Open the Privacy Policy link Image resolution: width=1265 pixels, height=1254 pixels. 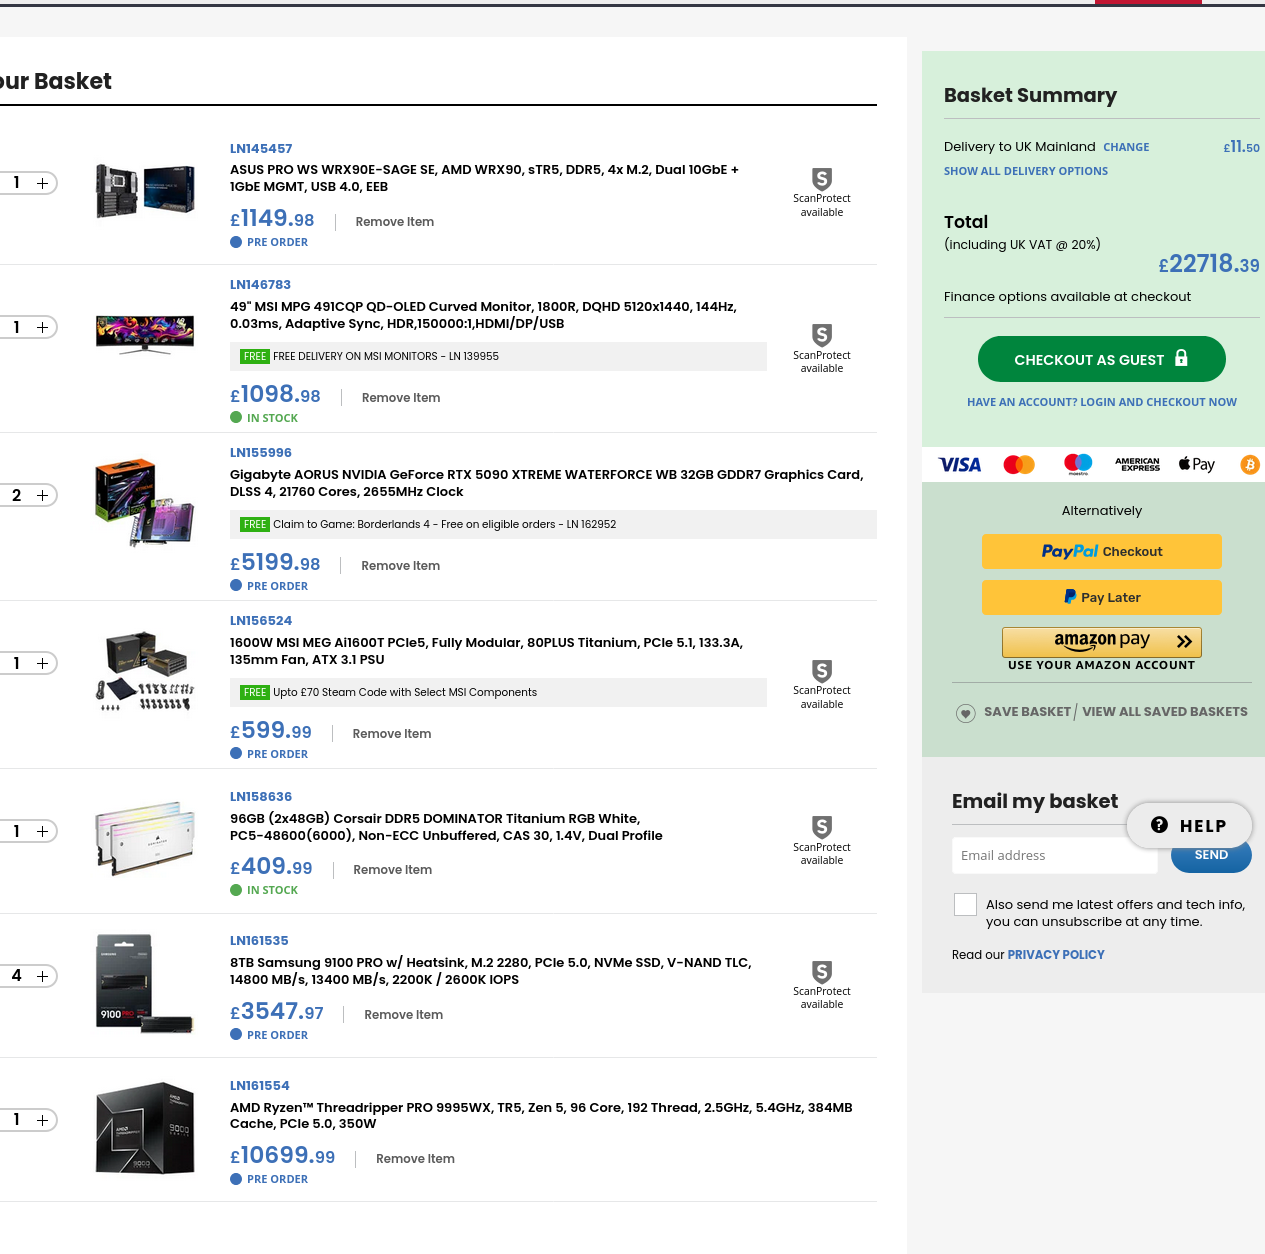tap(1056, 955)
